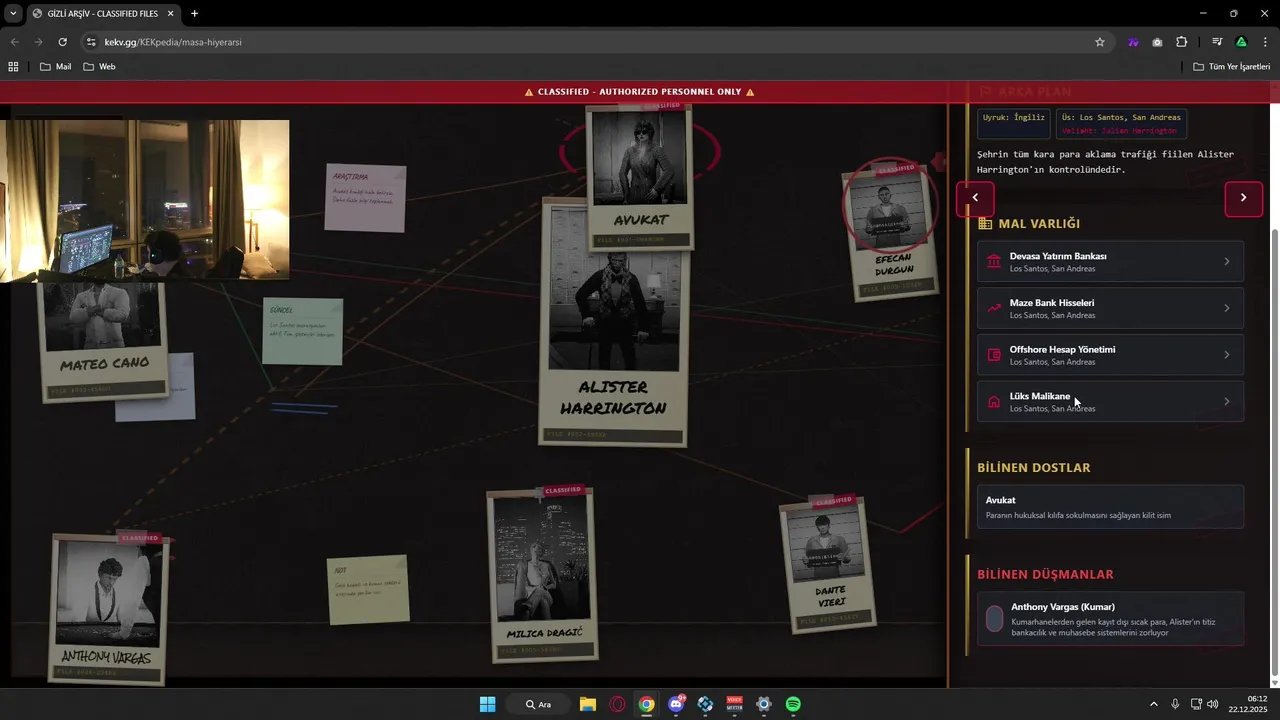Reload the page

point(62,42)
